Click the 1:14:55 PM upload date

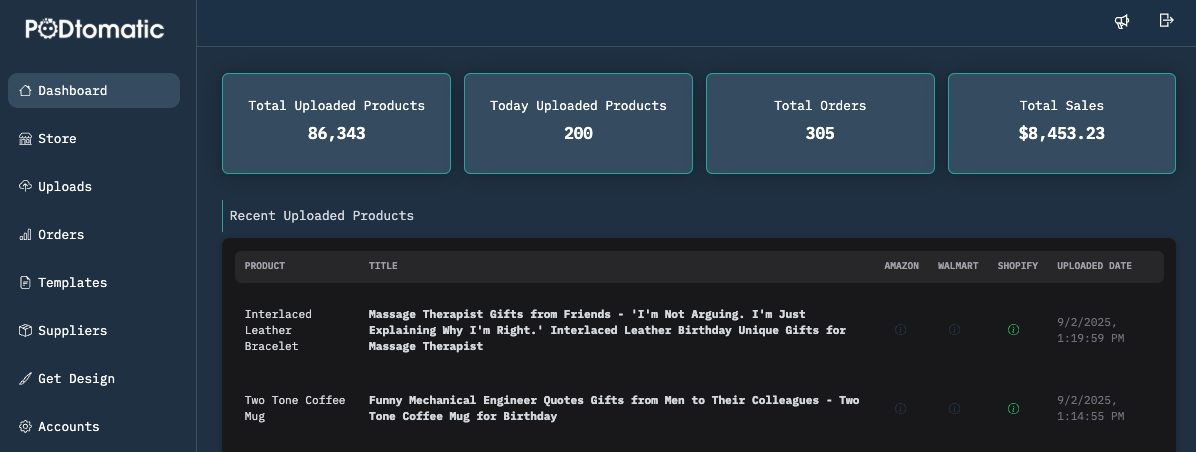point(1091,409)
